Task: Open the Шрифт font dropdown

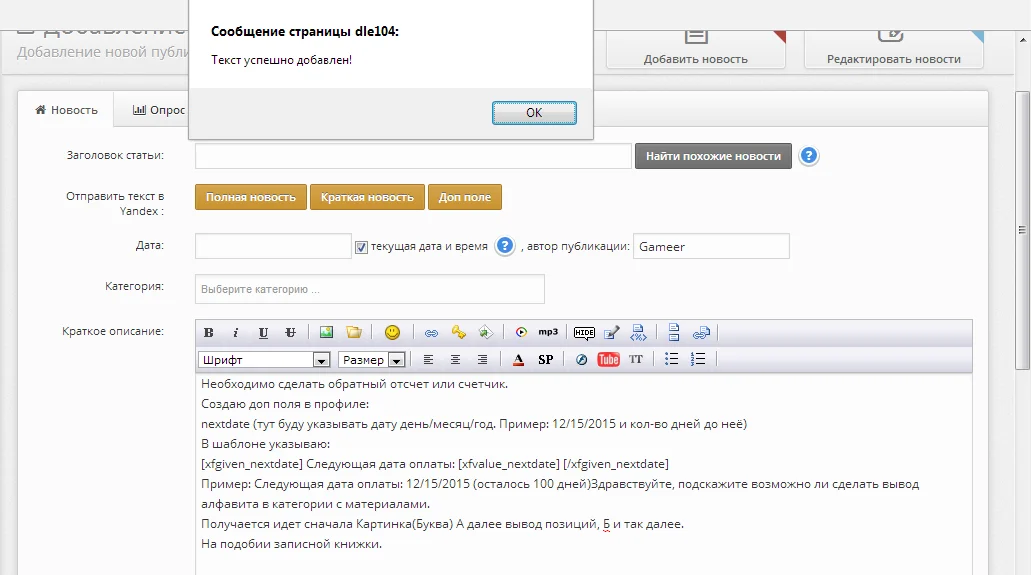Action: (x=264, y=360)
